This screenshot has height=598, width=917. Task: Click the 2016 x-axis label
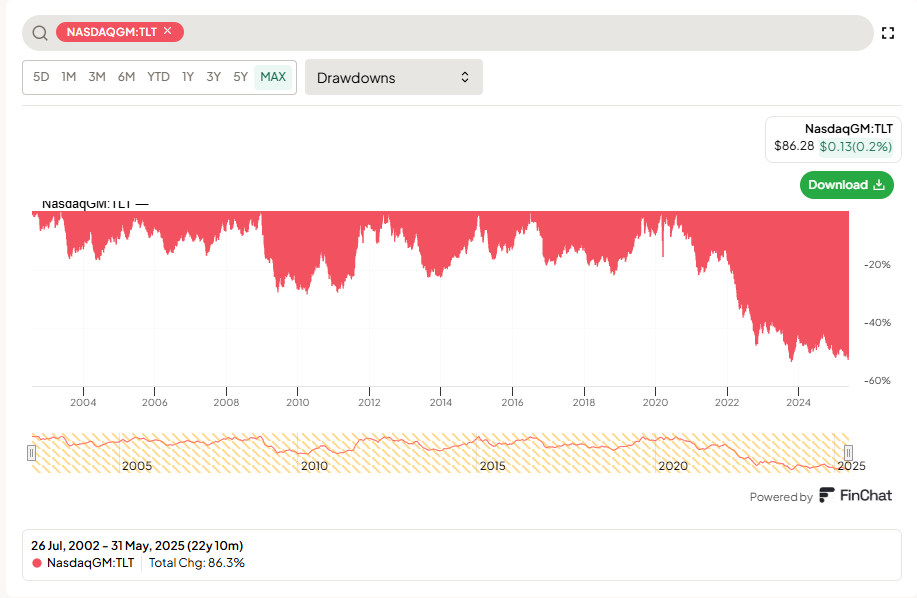click(512, 402)
